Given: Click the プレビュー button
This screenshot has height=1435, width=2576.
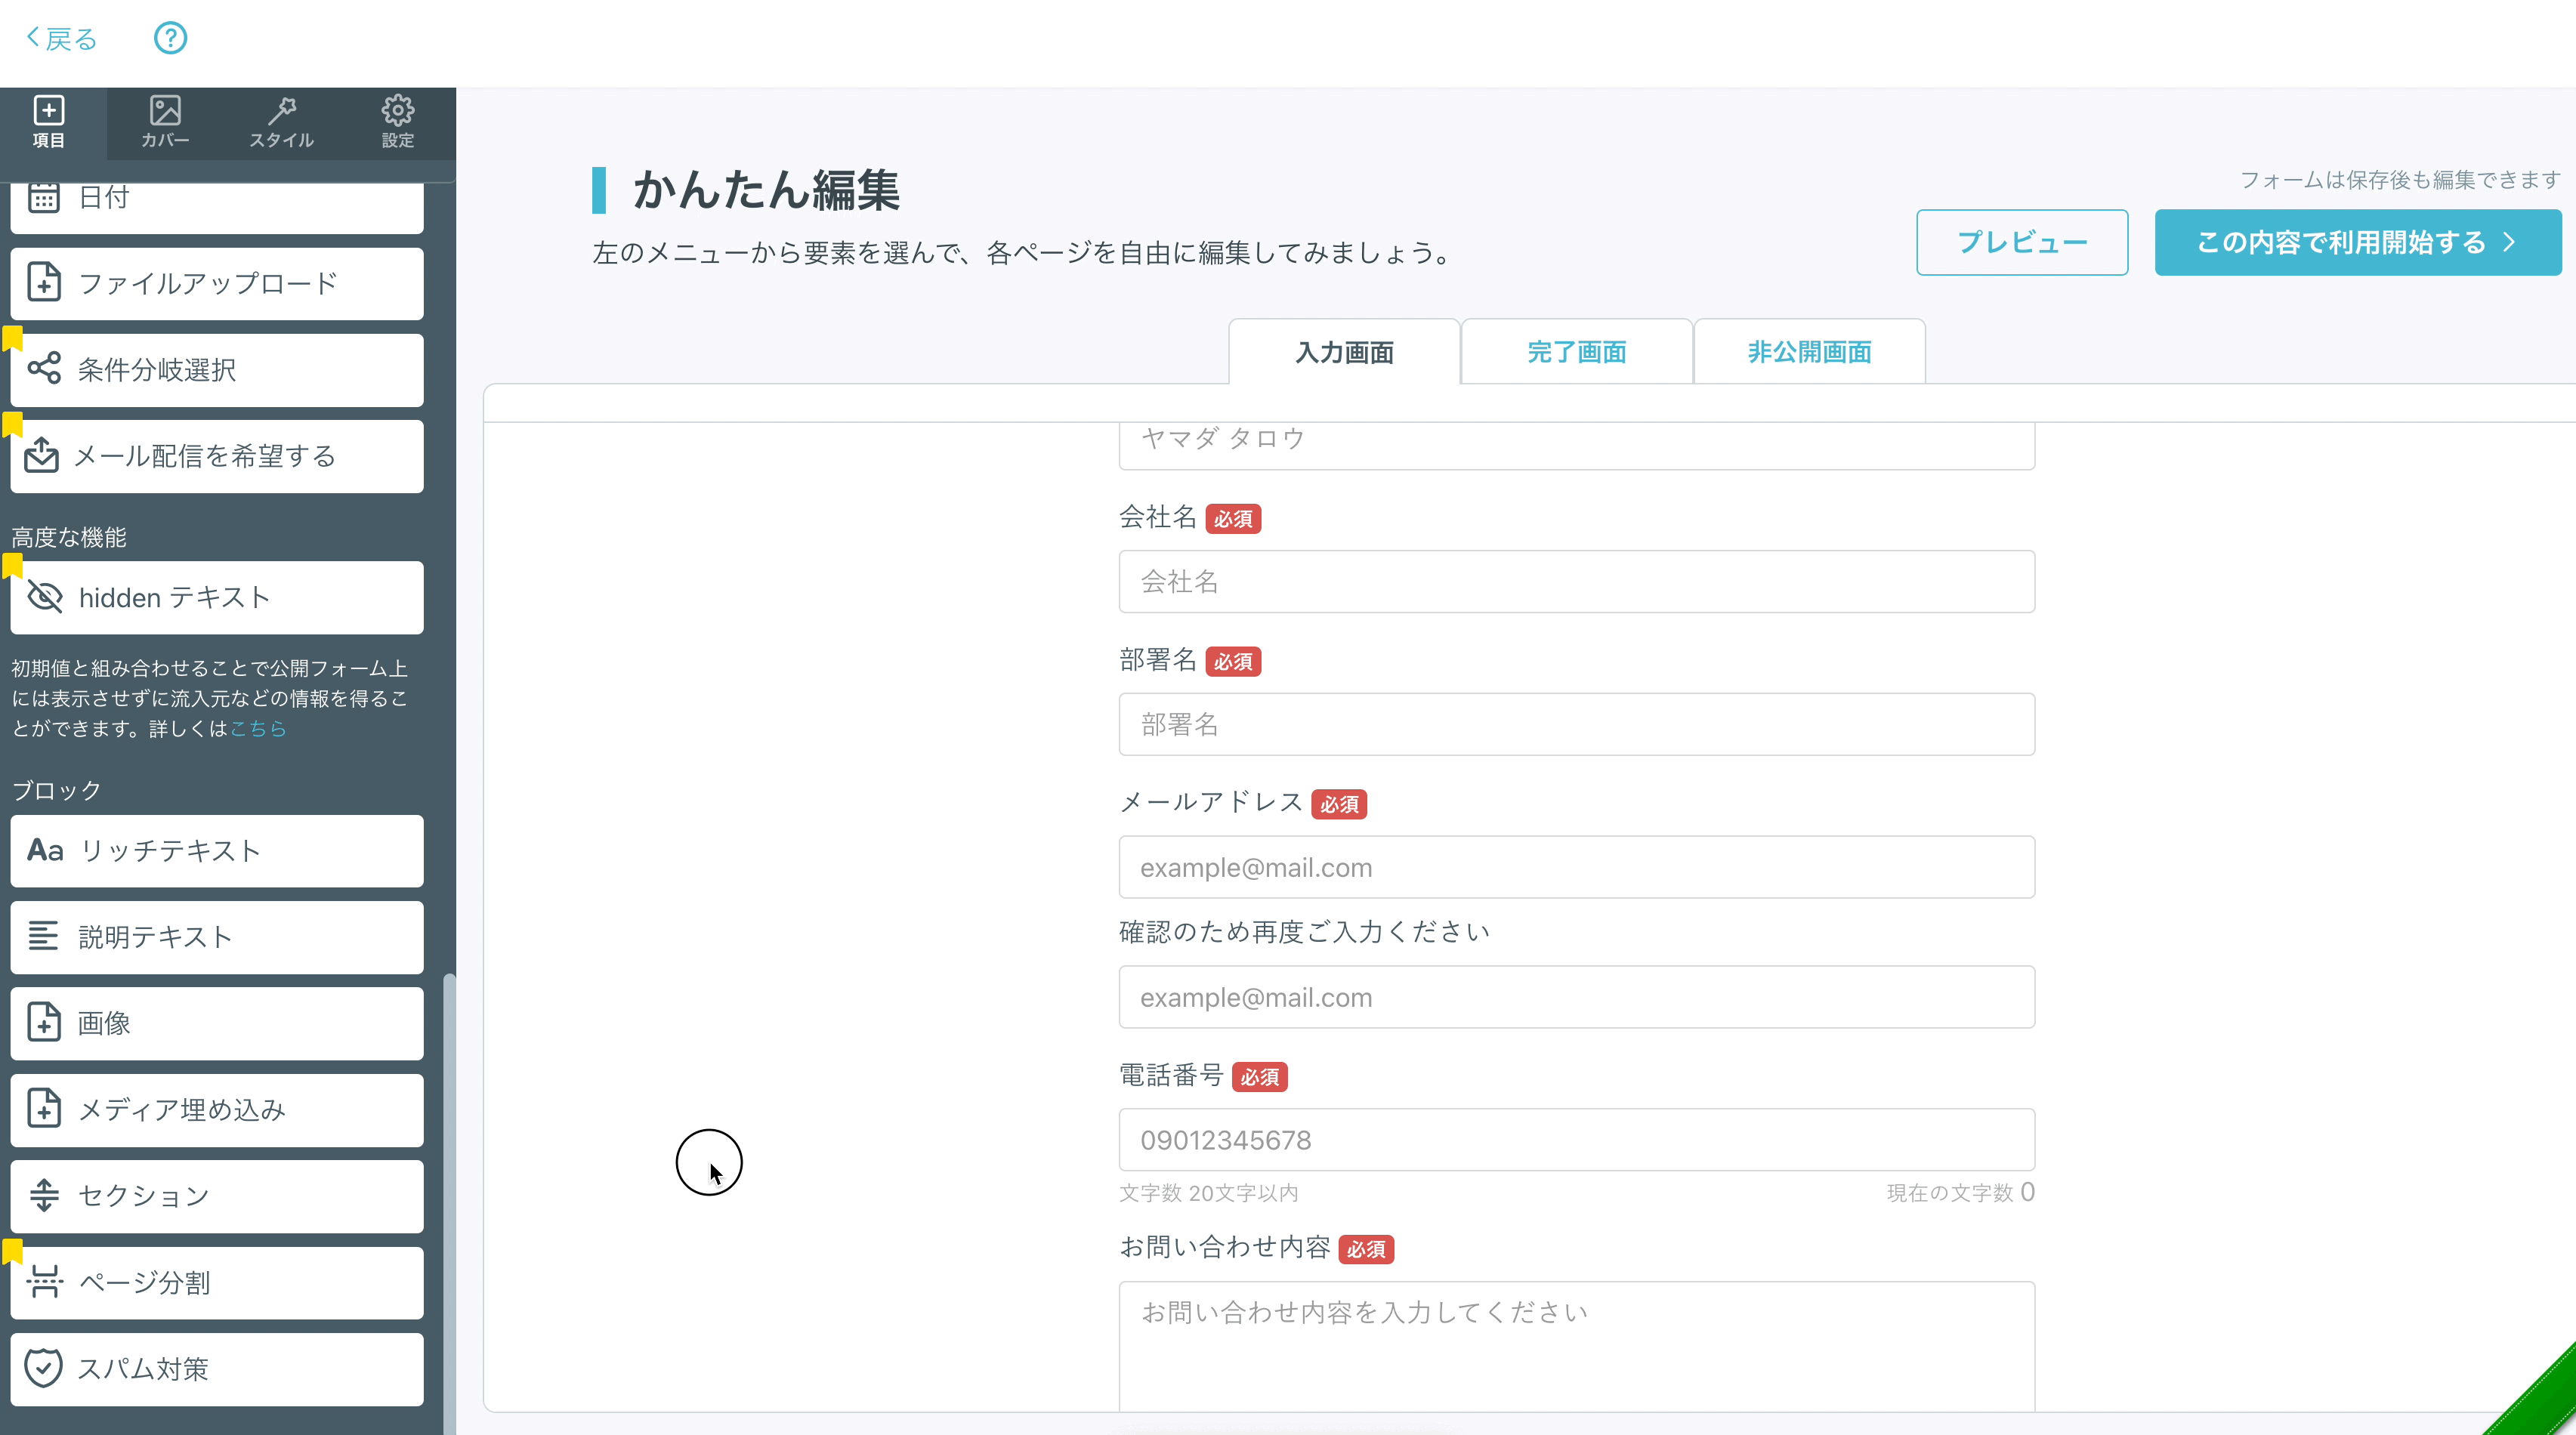Looking at the screenshot, I should [2021, 243].
